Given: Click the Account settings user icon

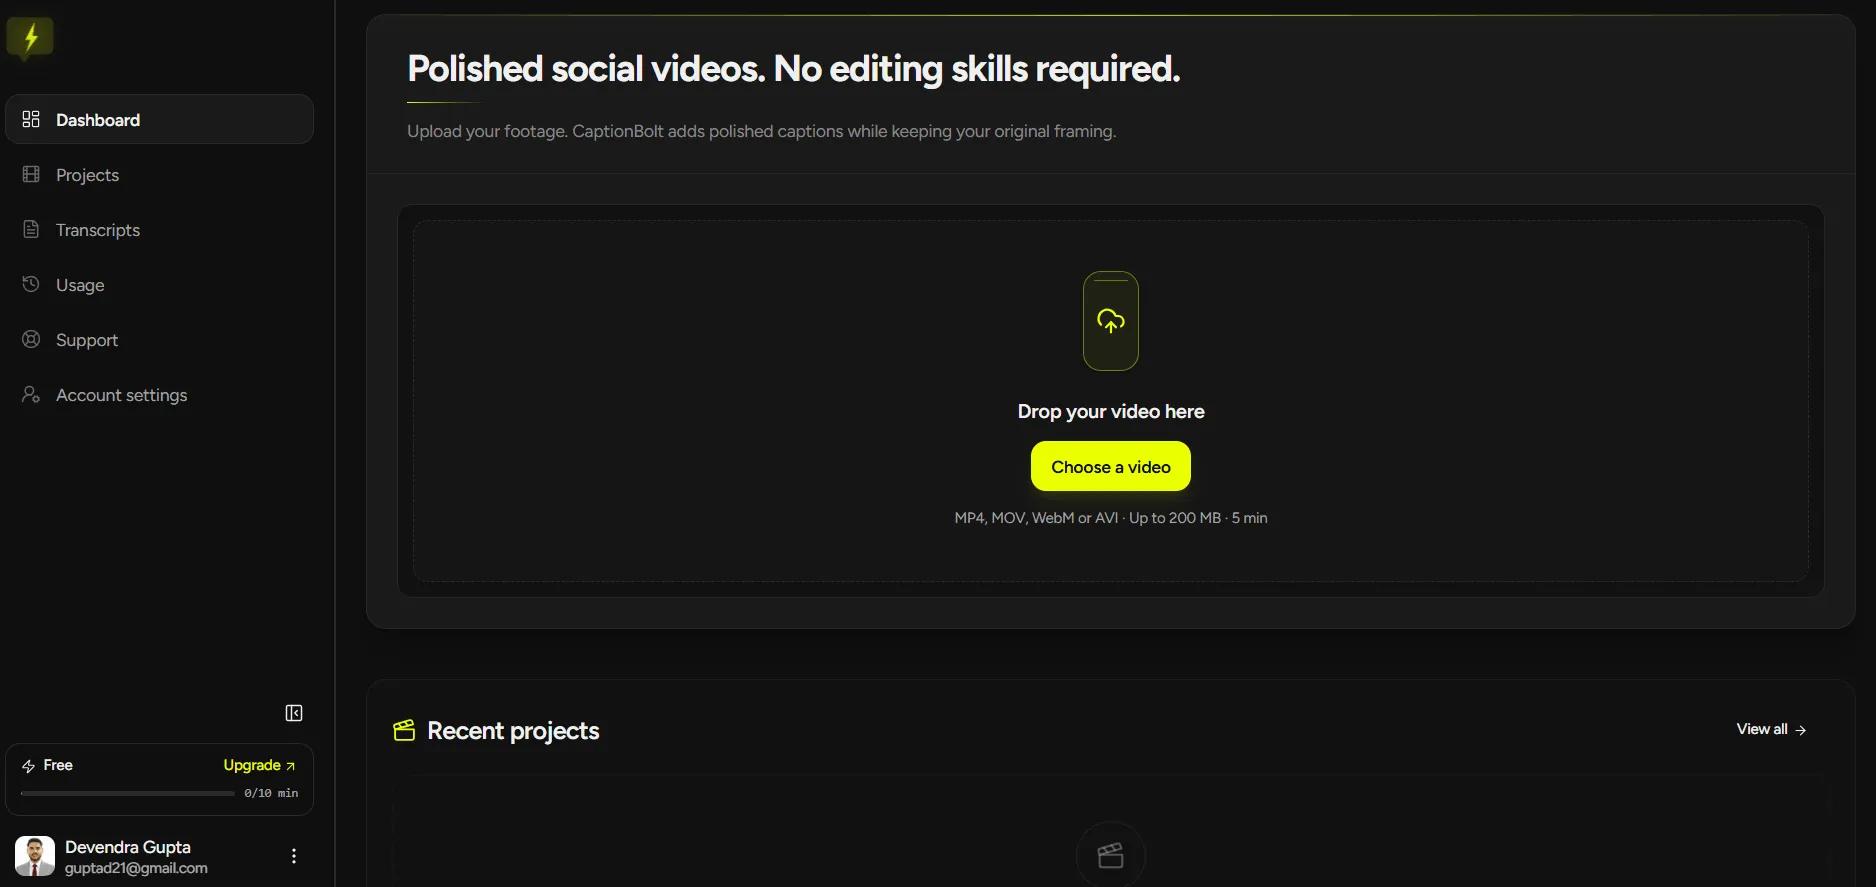Looking at the screenshot, I should pos(31,394).
